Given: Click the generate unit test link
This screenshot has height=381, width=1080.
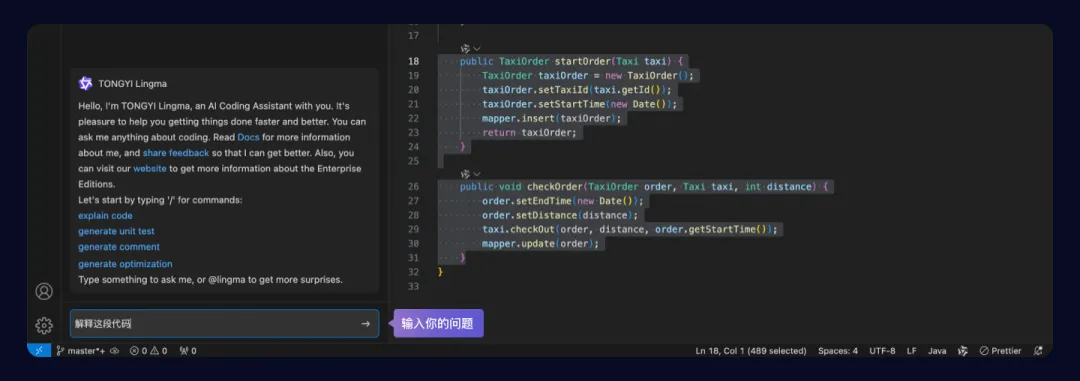Looking at the screenshot, I should 116,231.
